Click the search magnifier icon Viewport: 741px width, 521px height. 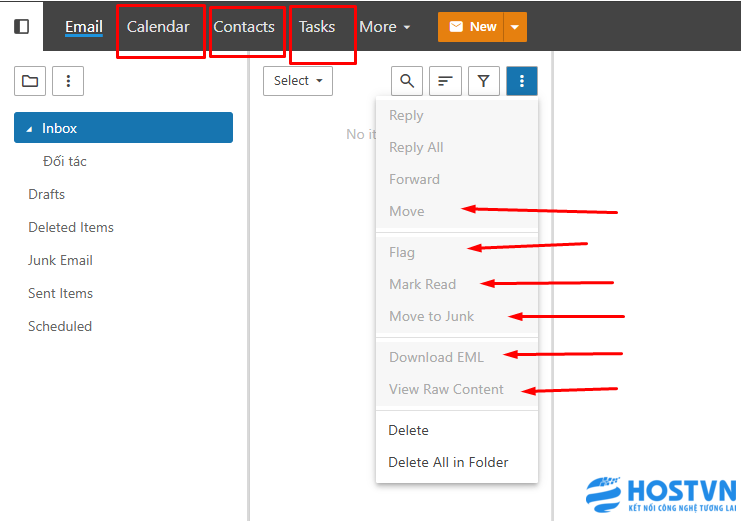click(x=407, y=81)
